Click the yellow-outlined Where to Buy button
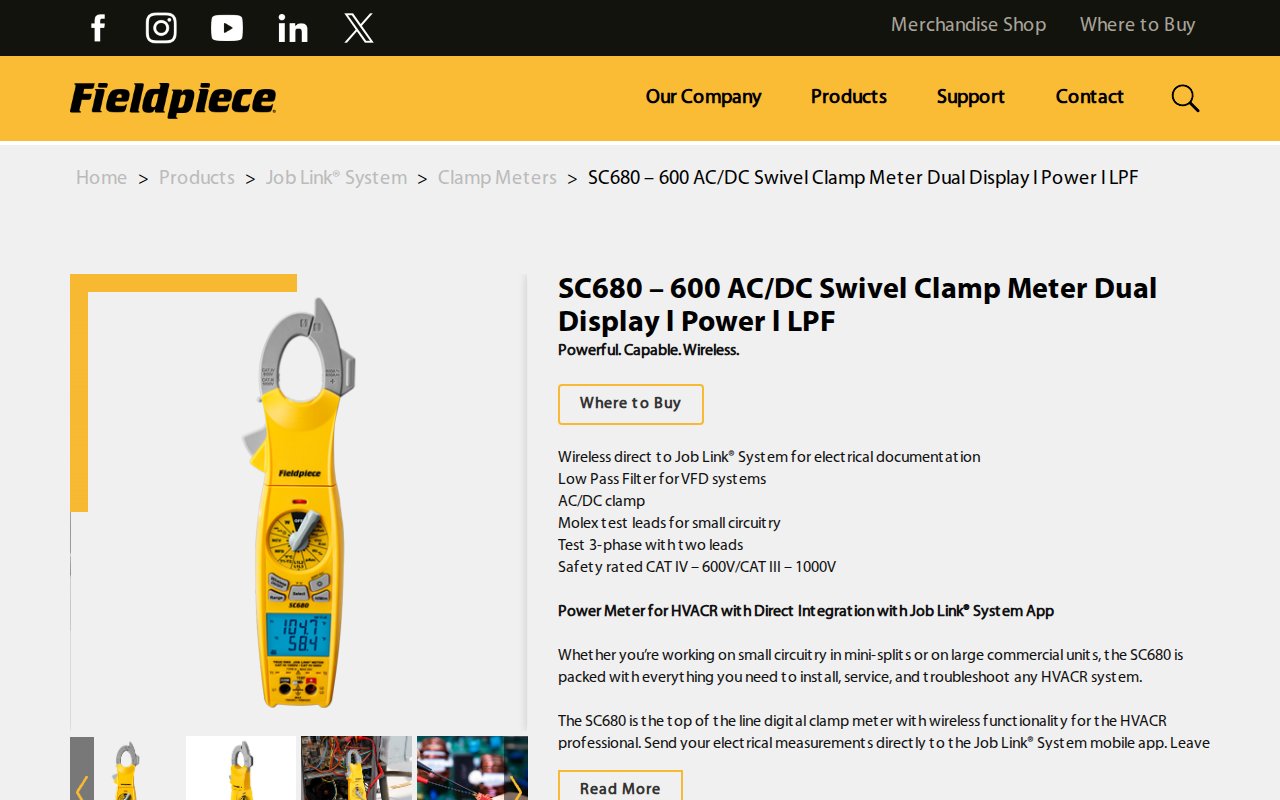 [630, 404]
